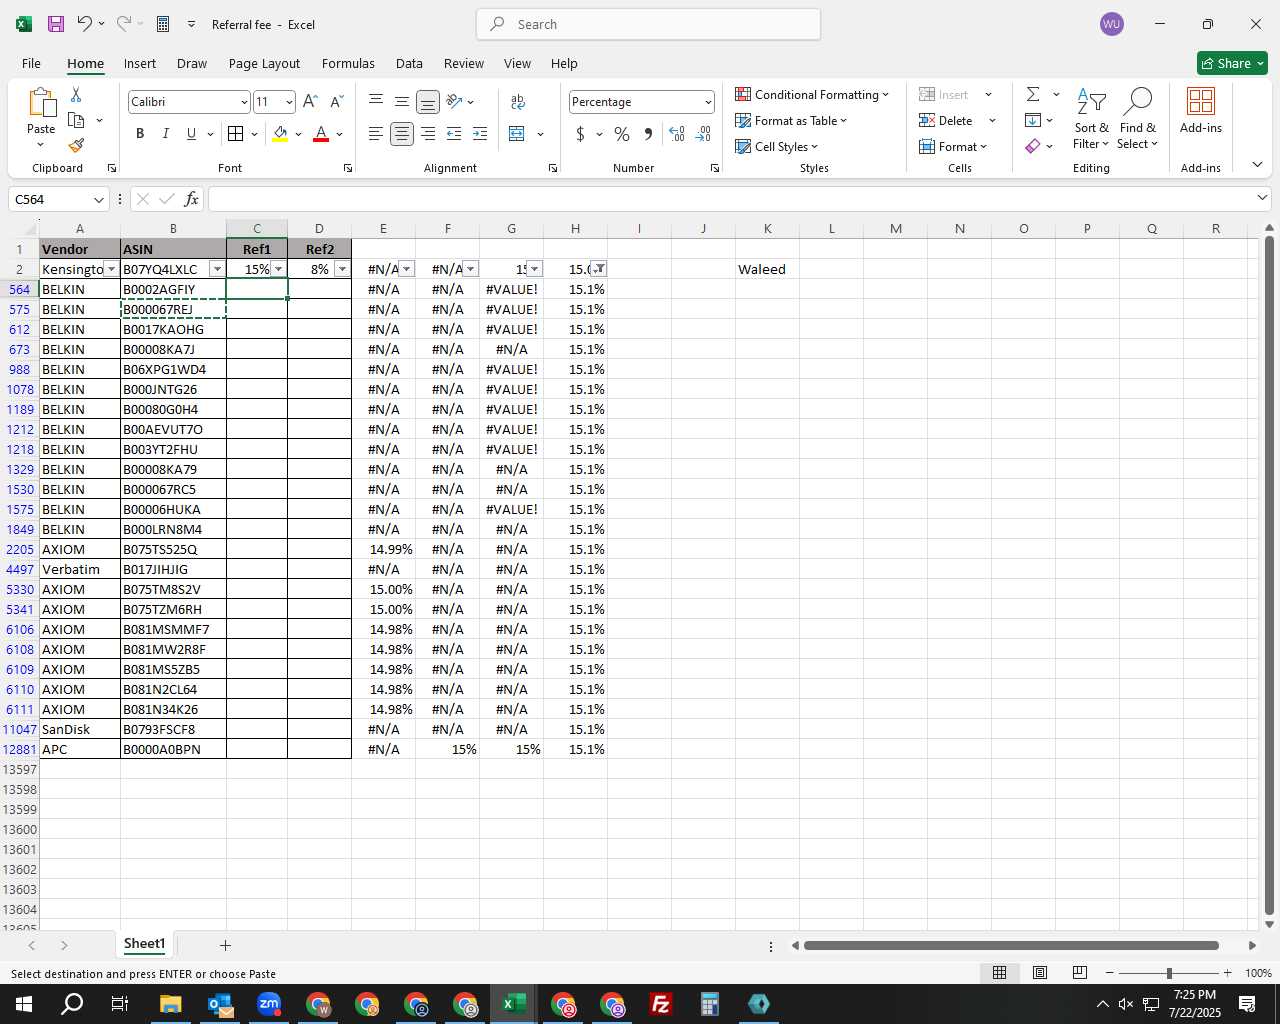Apply Percent Style icon
This screenshot has height=1024, width=1280.
pos(622,133)
